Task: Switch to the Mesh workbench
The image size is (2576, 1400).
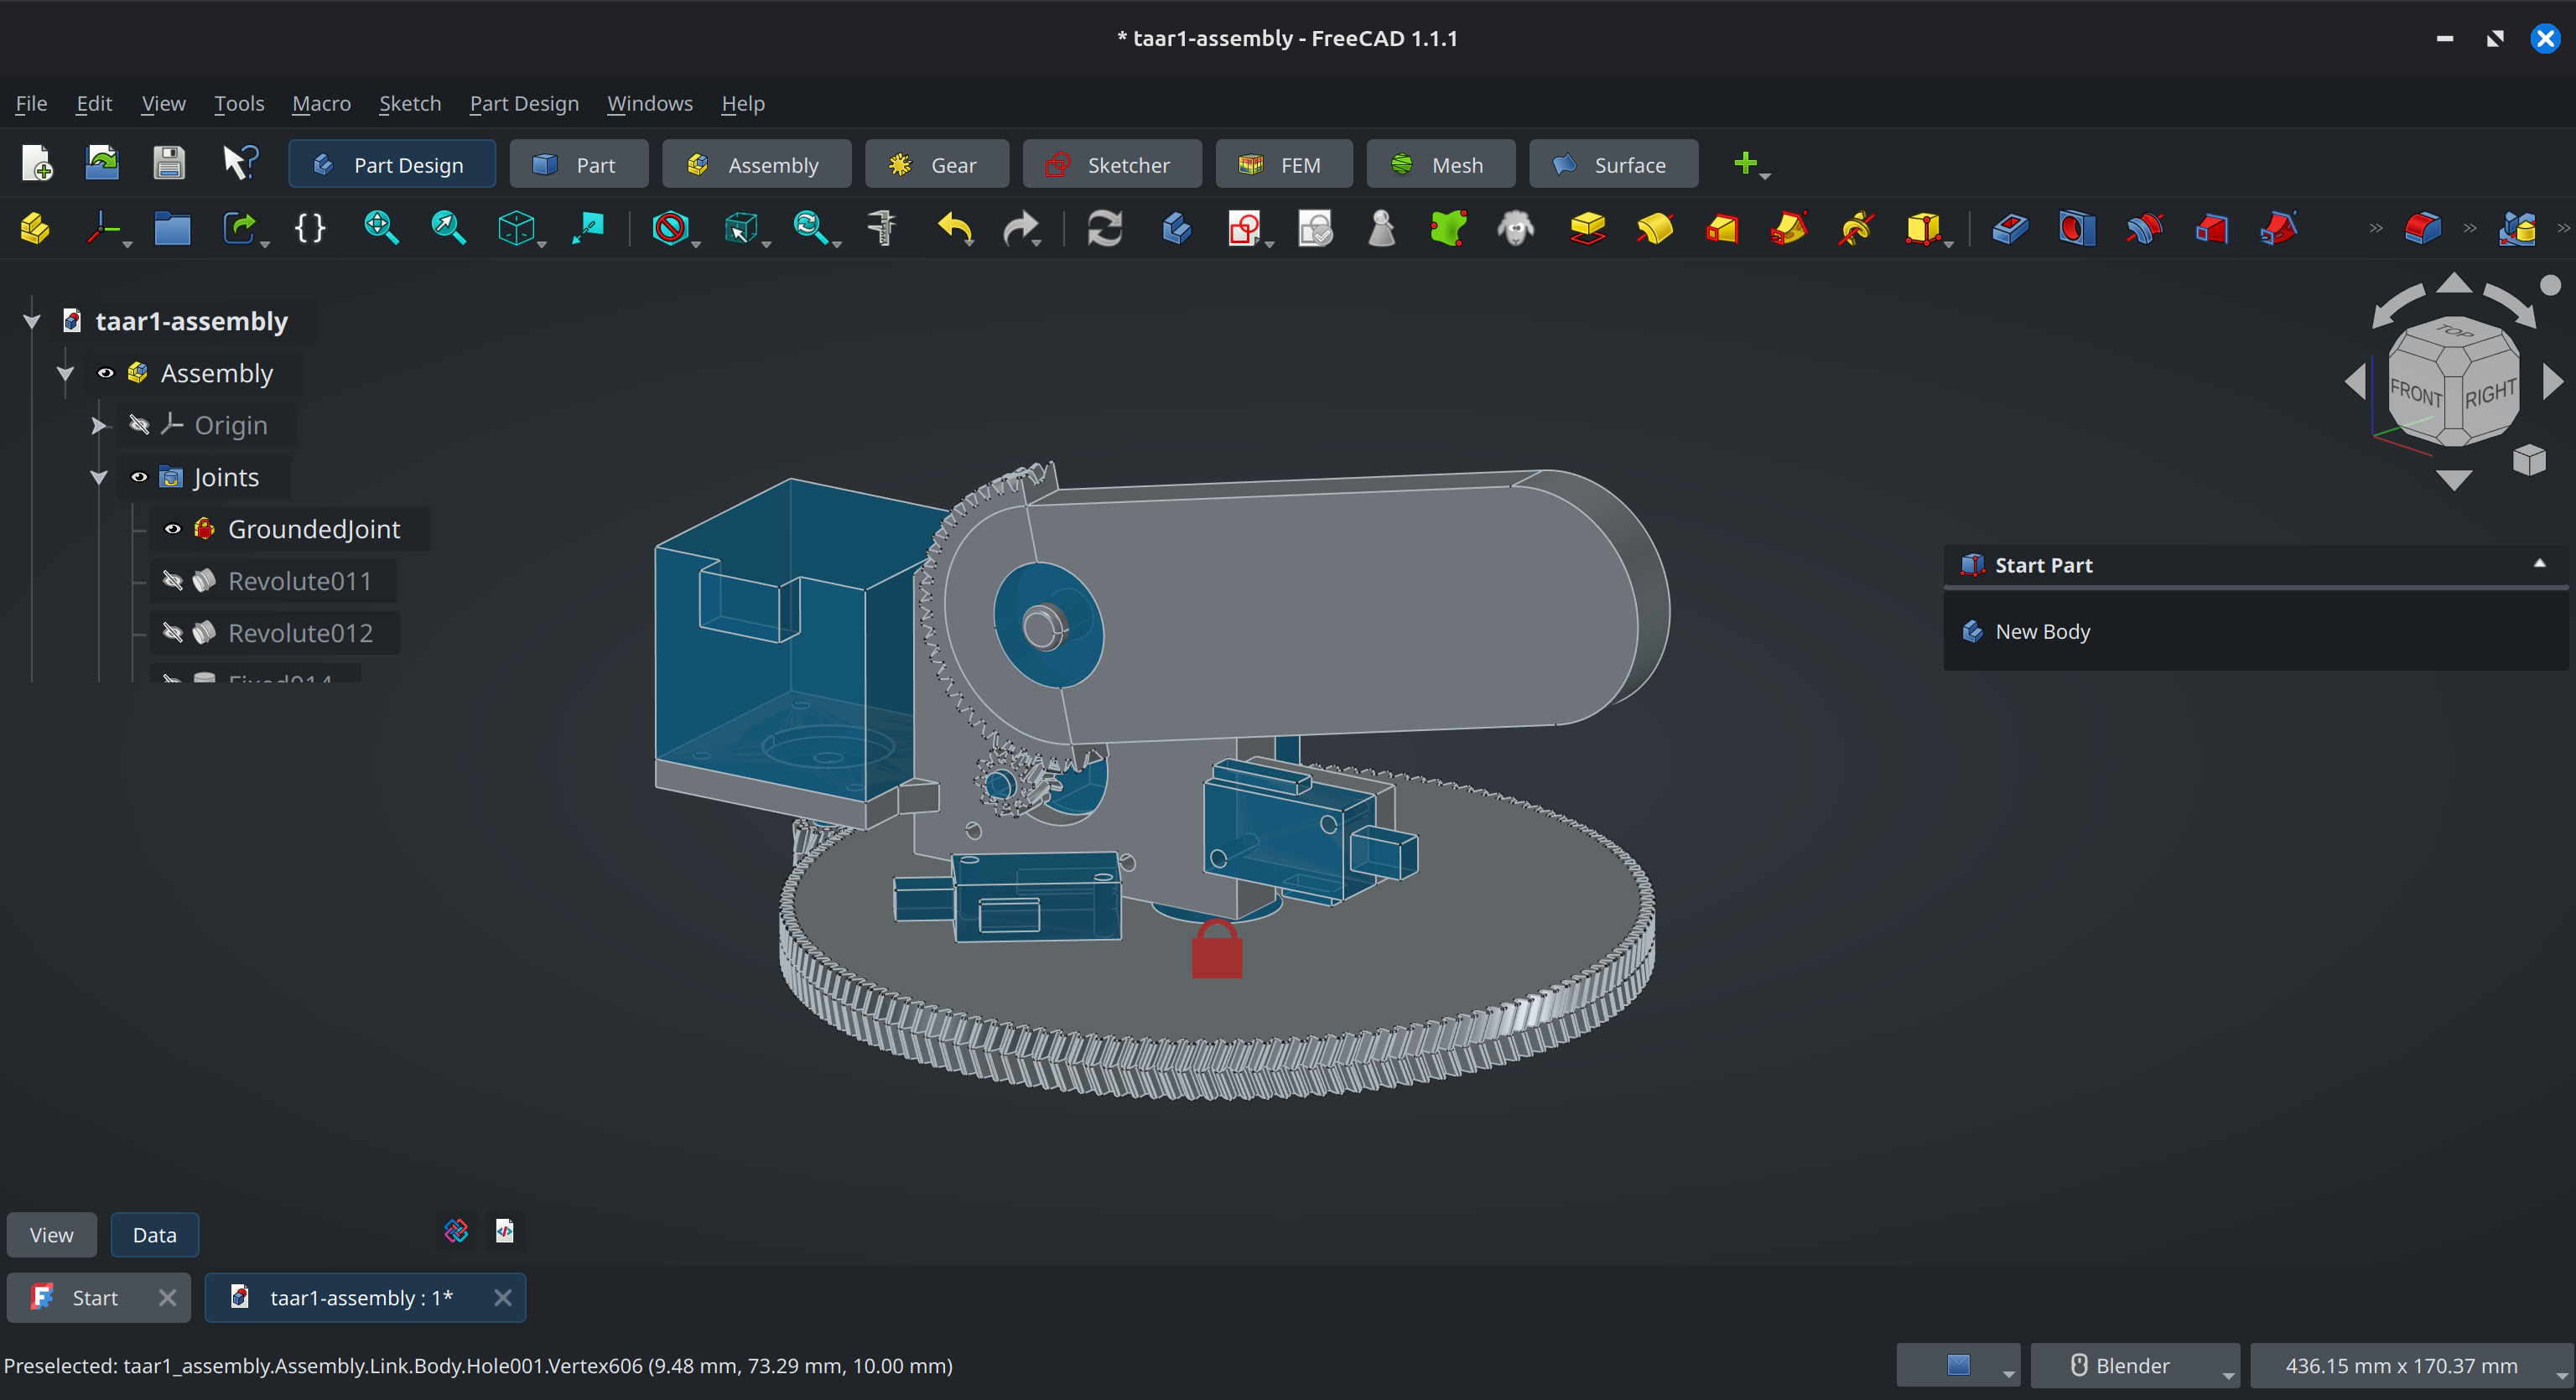Action: (1441, 164)
